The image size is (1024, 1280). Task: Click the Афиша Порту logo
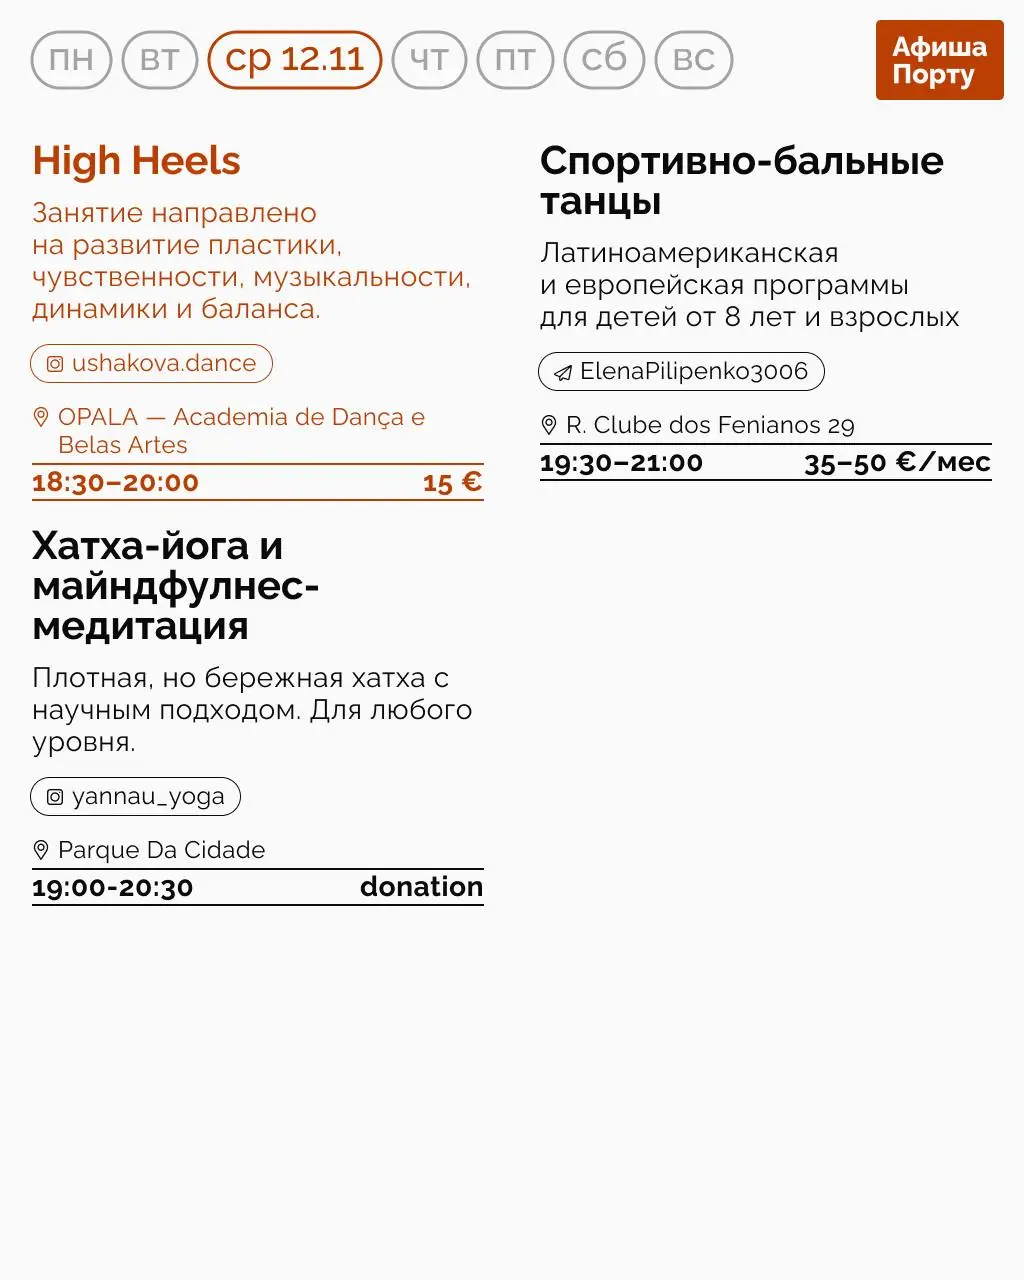click(939, 60)
